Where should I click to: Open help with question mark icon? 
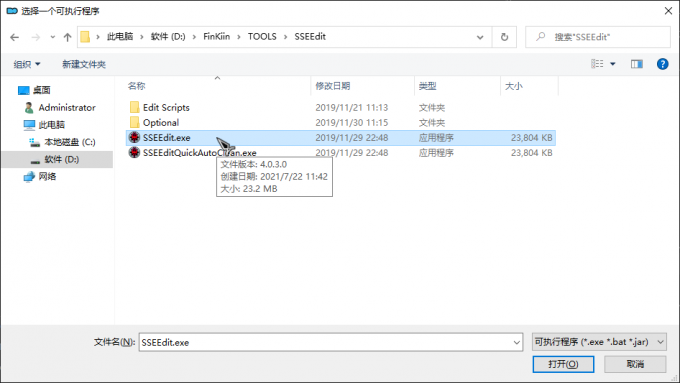click(662, 64)
